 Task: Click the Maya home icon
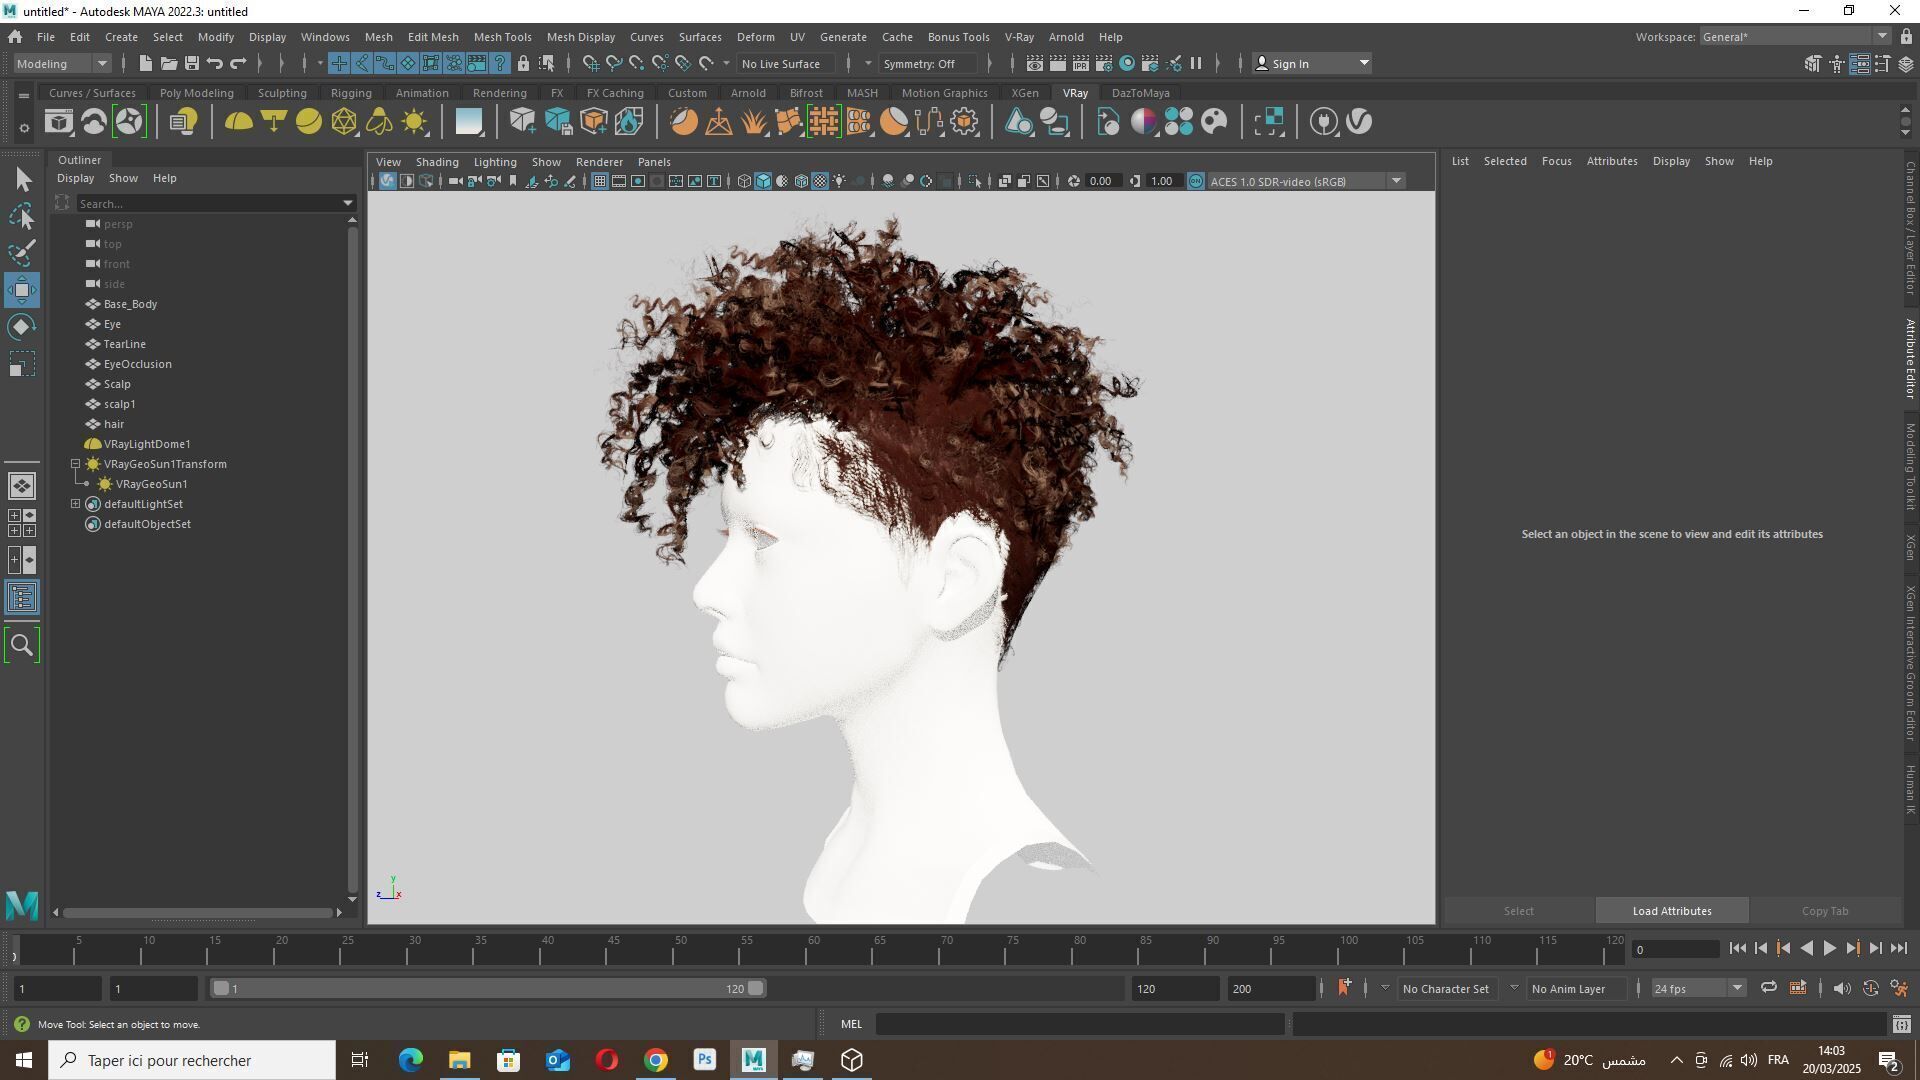[15, 37]
